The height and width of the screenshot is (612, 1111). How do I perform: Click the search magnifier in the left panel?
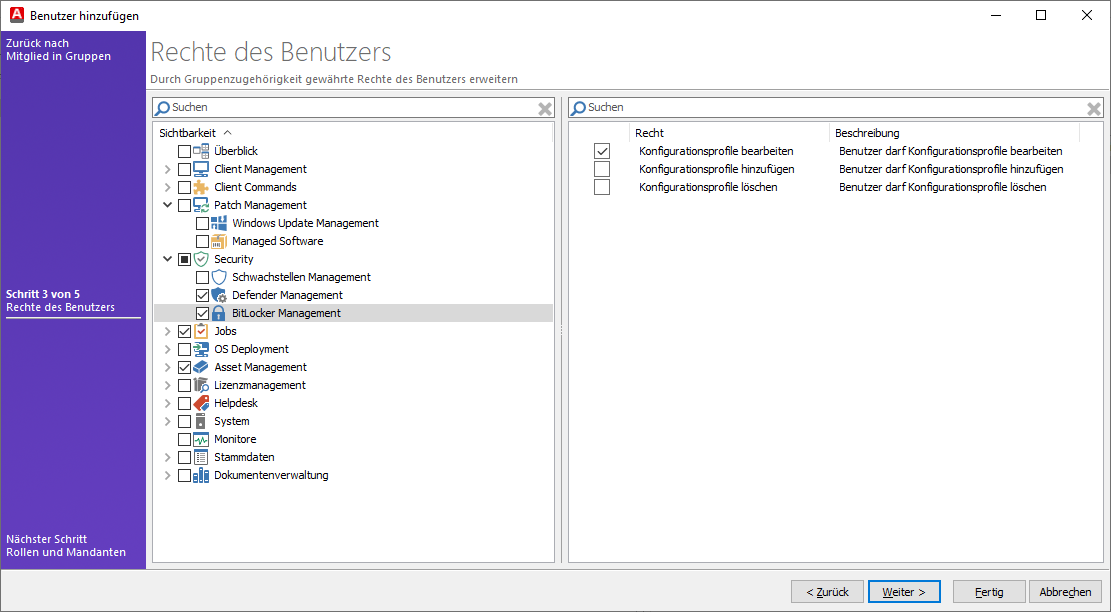pyautogui.click(x=163, y=107)
